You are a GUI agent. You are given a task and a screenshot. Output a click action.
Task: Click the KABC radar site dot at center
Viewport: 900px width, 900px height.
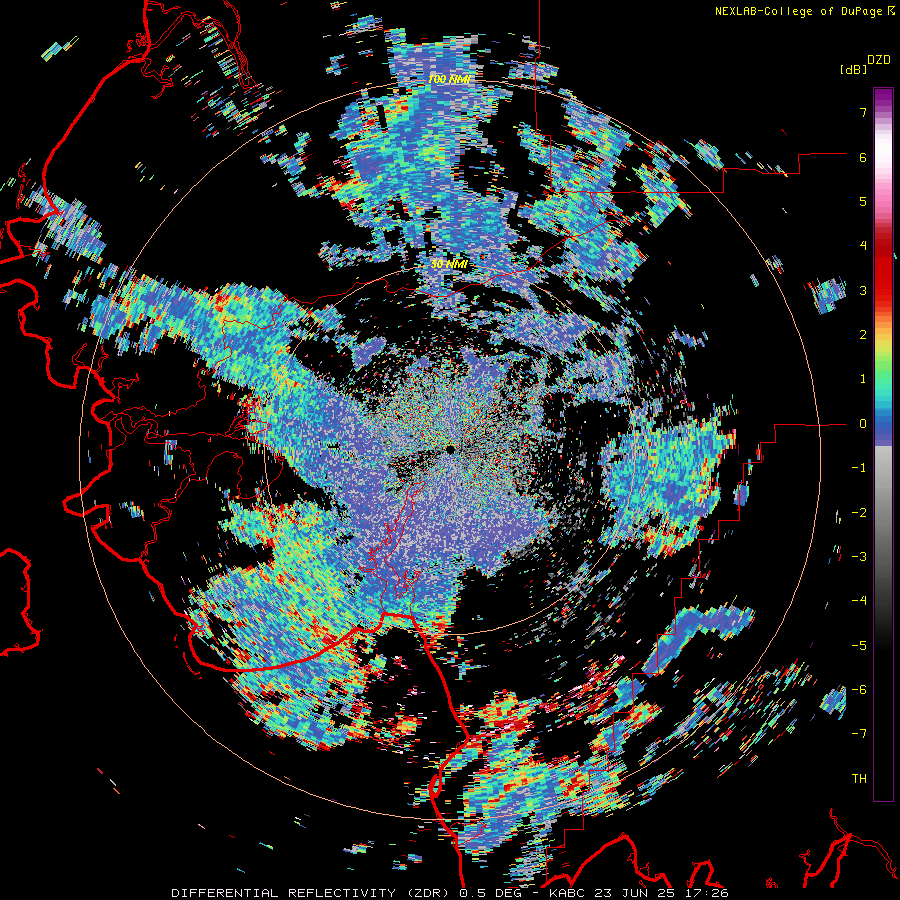(x=450, y=448)
